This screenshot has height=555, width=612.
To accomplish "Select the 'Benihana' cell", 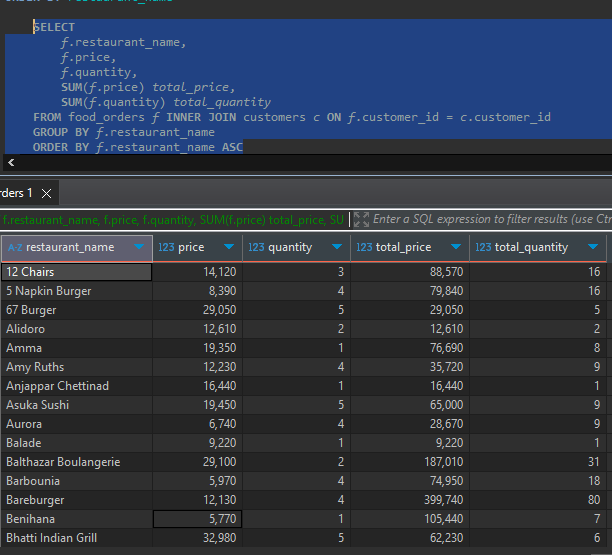I will point(76,519).
